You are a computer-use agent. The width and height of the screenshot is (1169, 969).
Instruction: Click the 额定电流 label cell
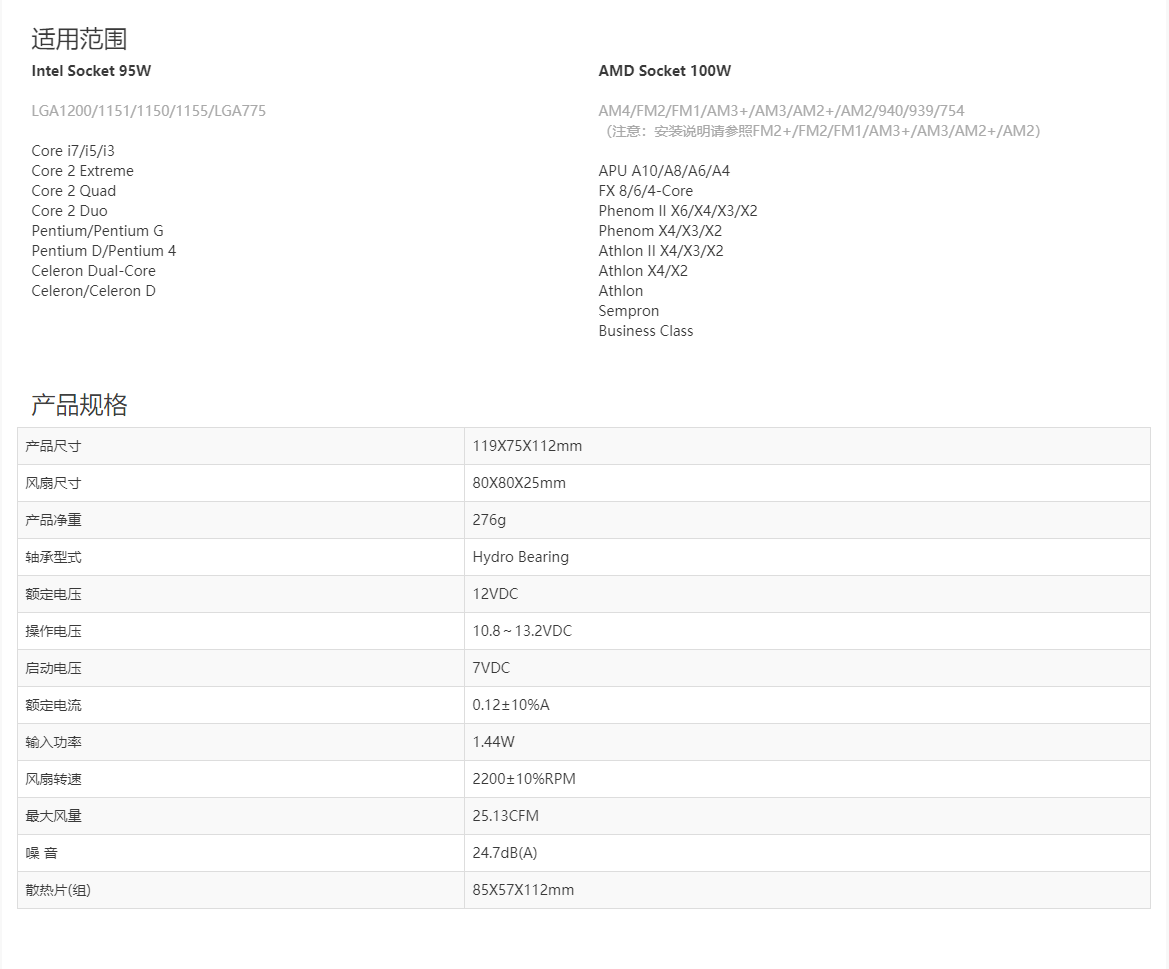pos(241,705)
